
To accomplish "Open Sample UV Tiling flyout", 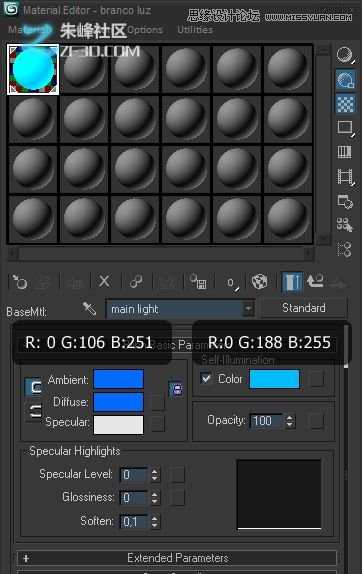I will 345,128.
